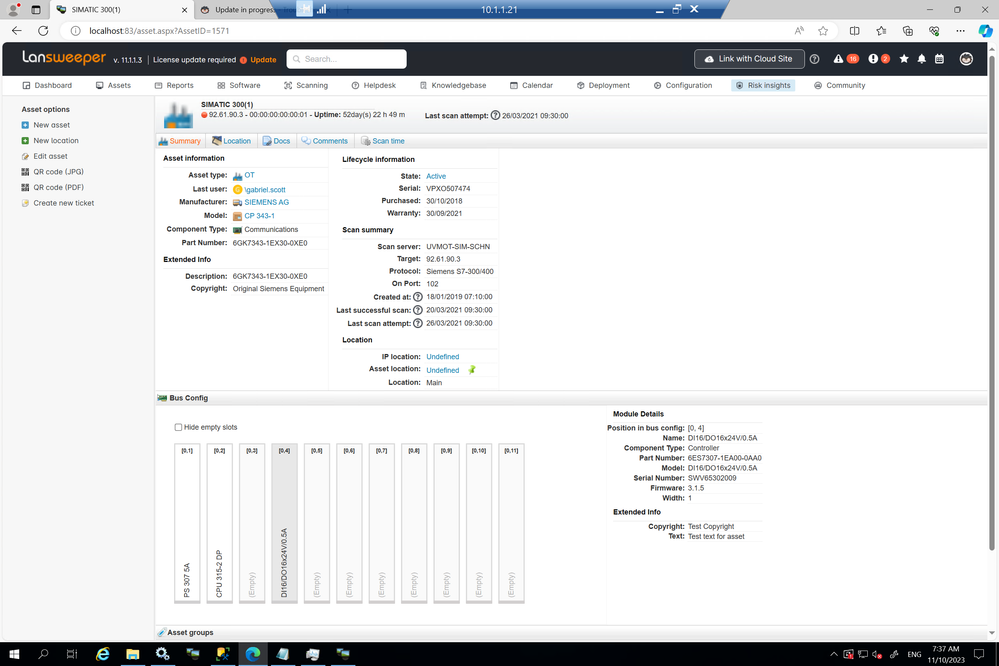Open Deployment menu
Screen dimensions: 999x666
[x=603, y=85]
